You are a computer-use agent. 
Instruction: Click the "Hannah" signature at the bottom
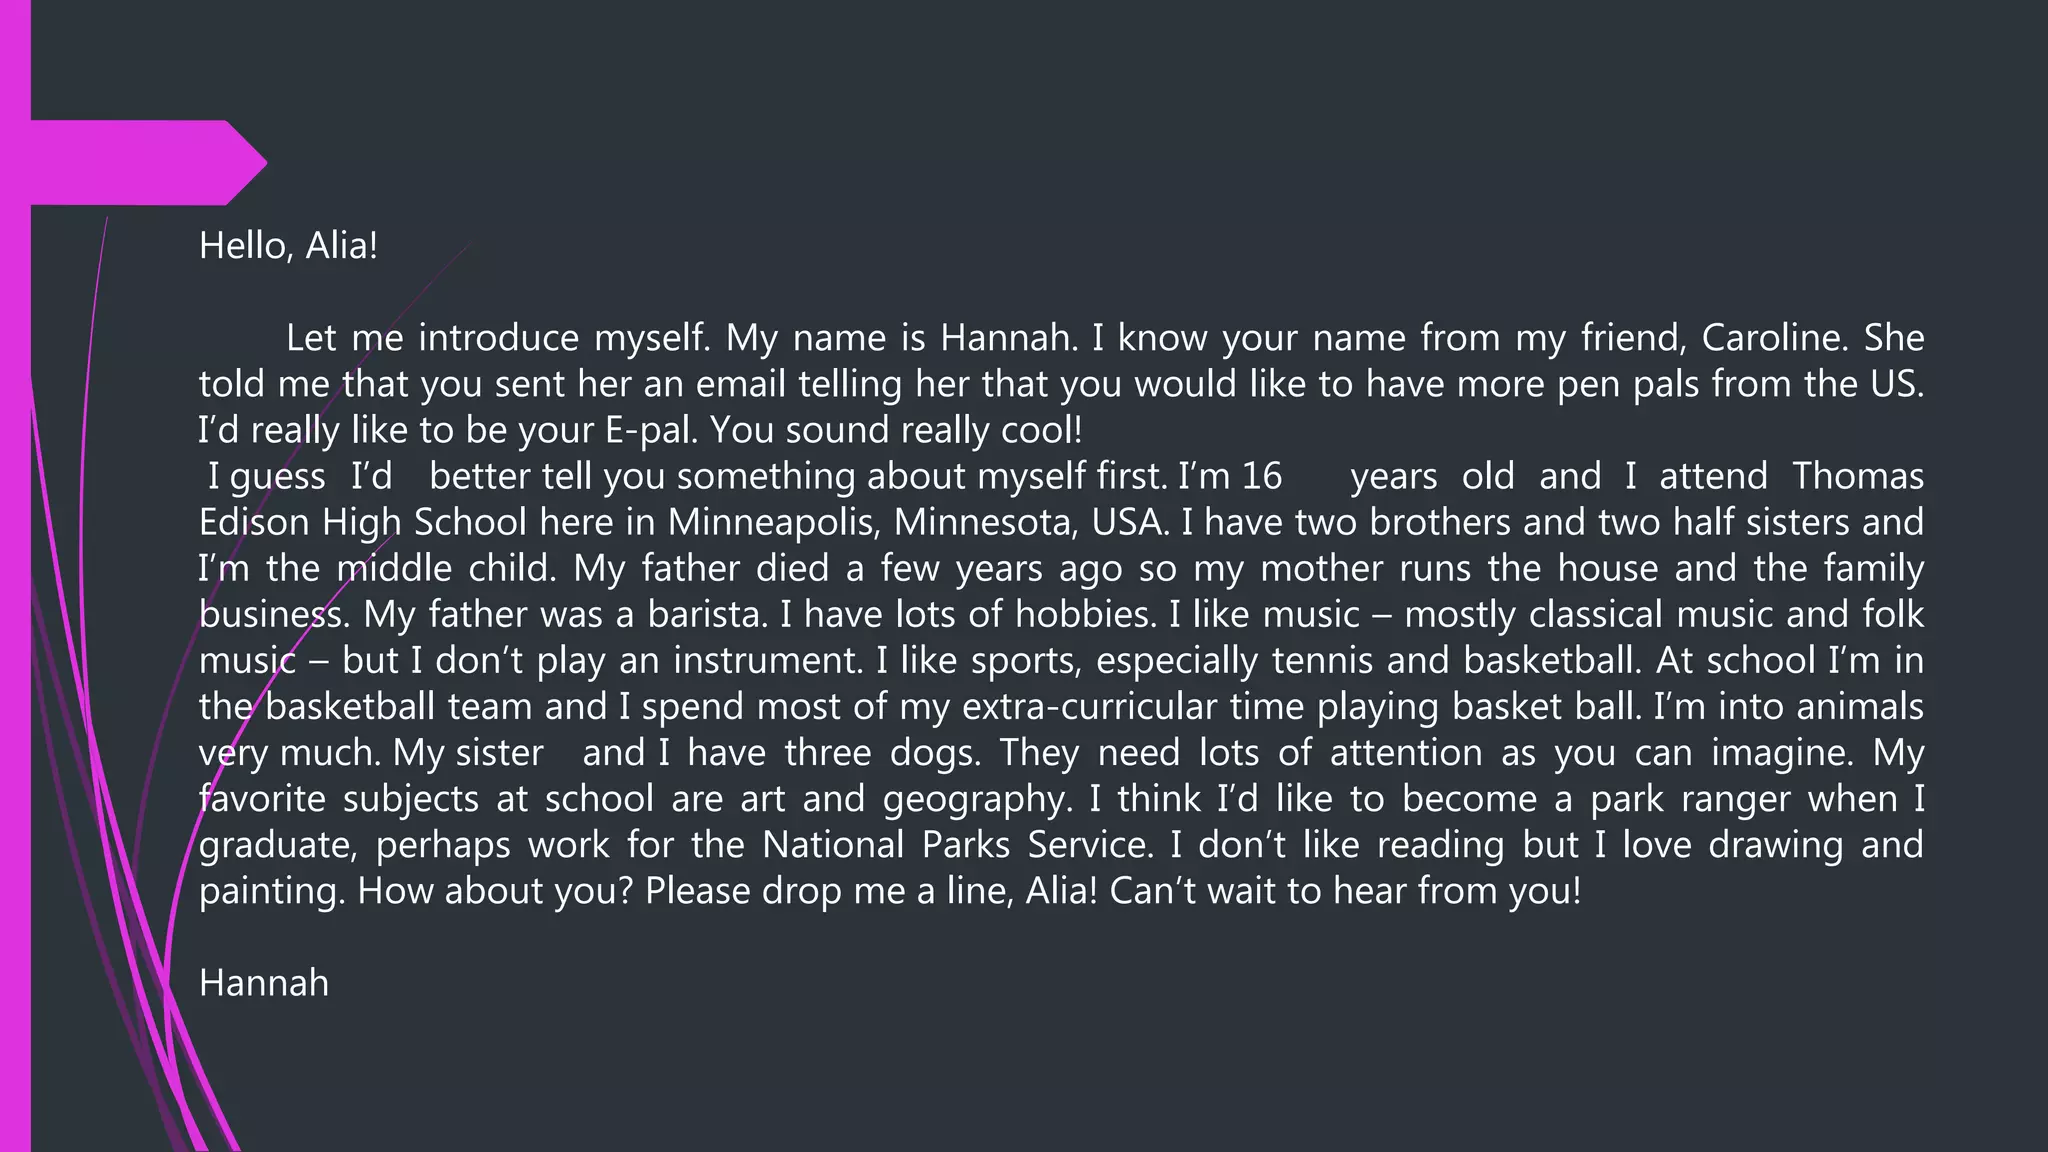click(264, 983)
